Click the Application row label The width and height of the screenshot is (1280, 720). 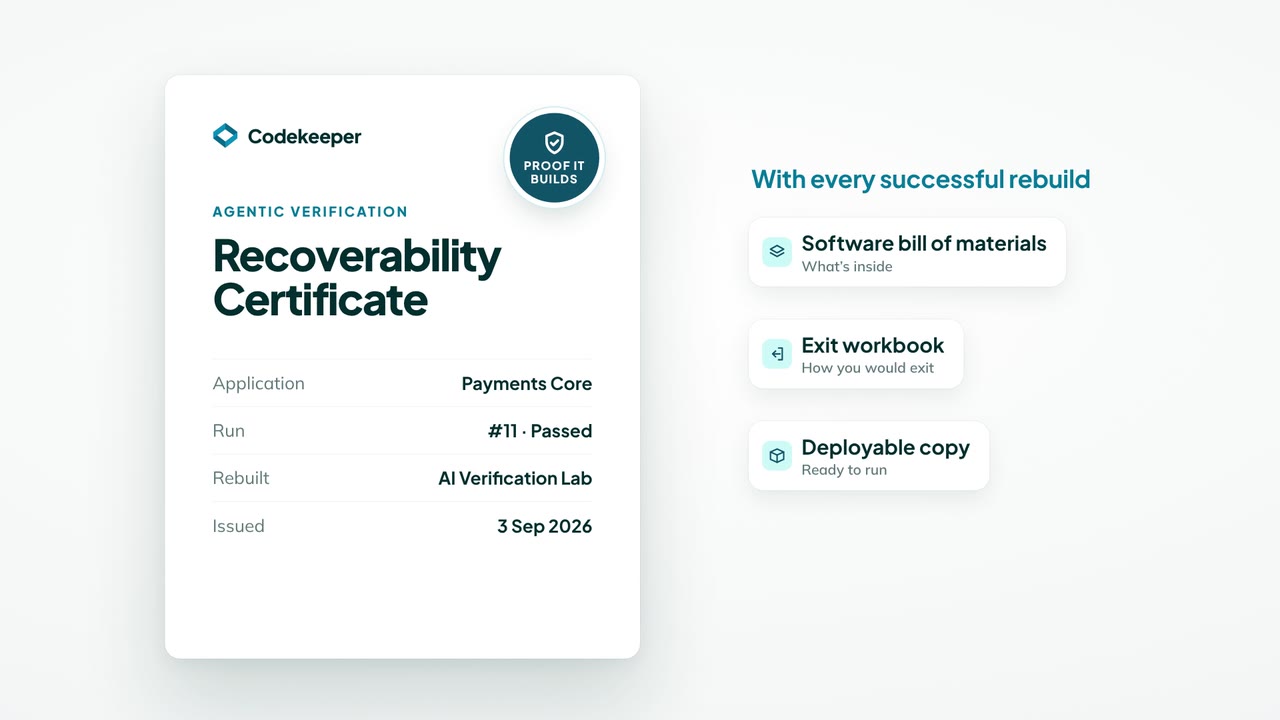pos(259,383)
